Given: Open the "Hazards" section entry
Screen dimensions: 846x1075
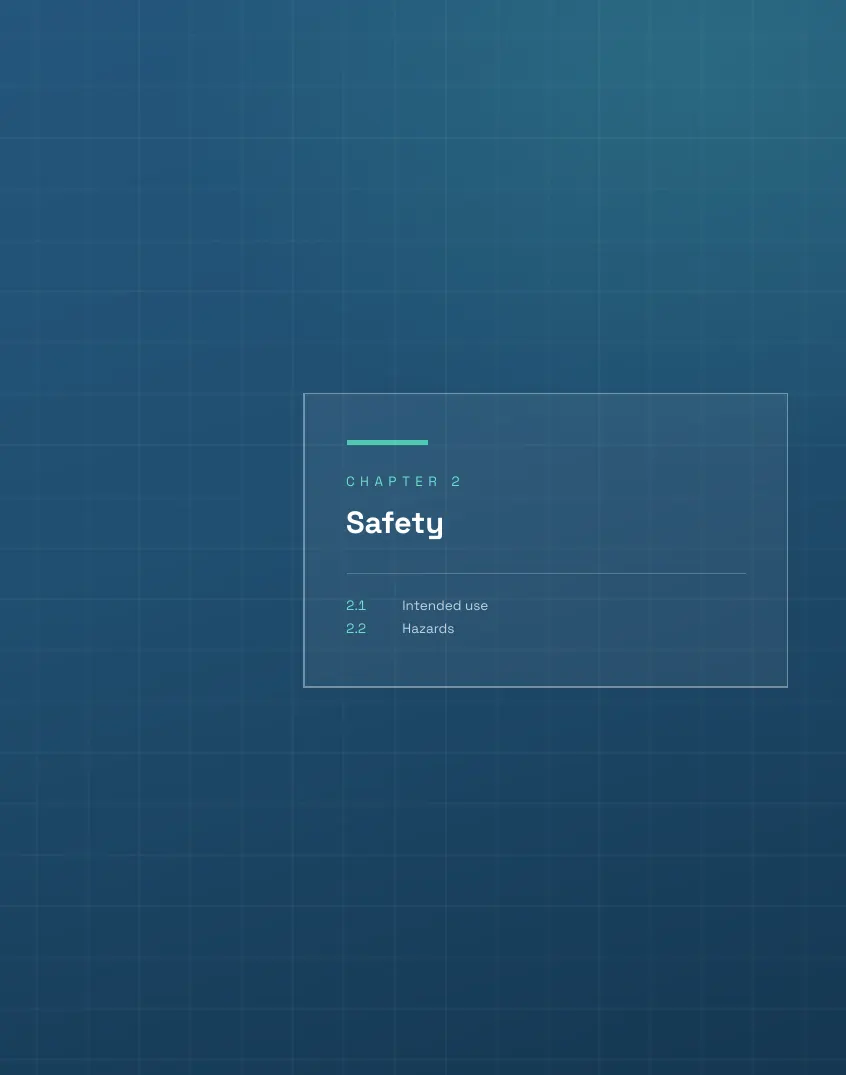Looking at the screenshot, I should 428,629.
